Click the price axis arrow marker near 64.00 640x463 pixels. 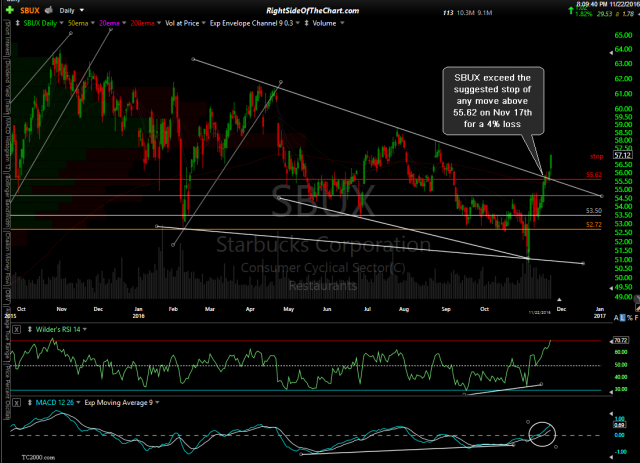click(611, 53)
